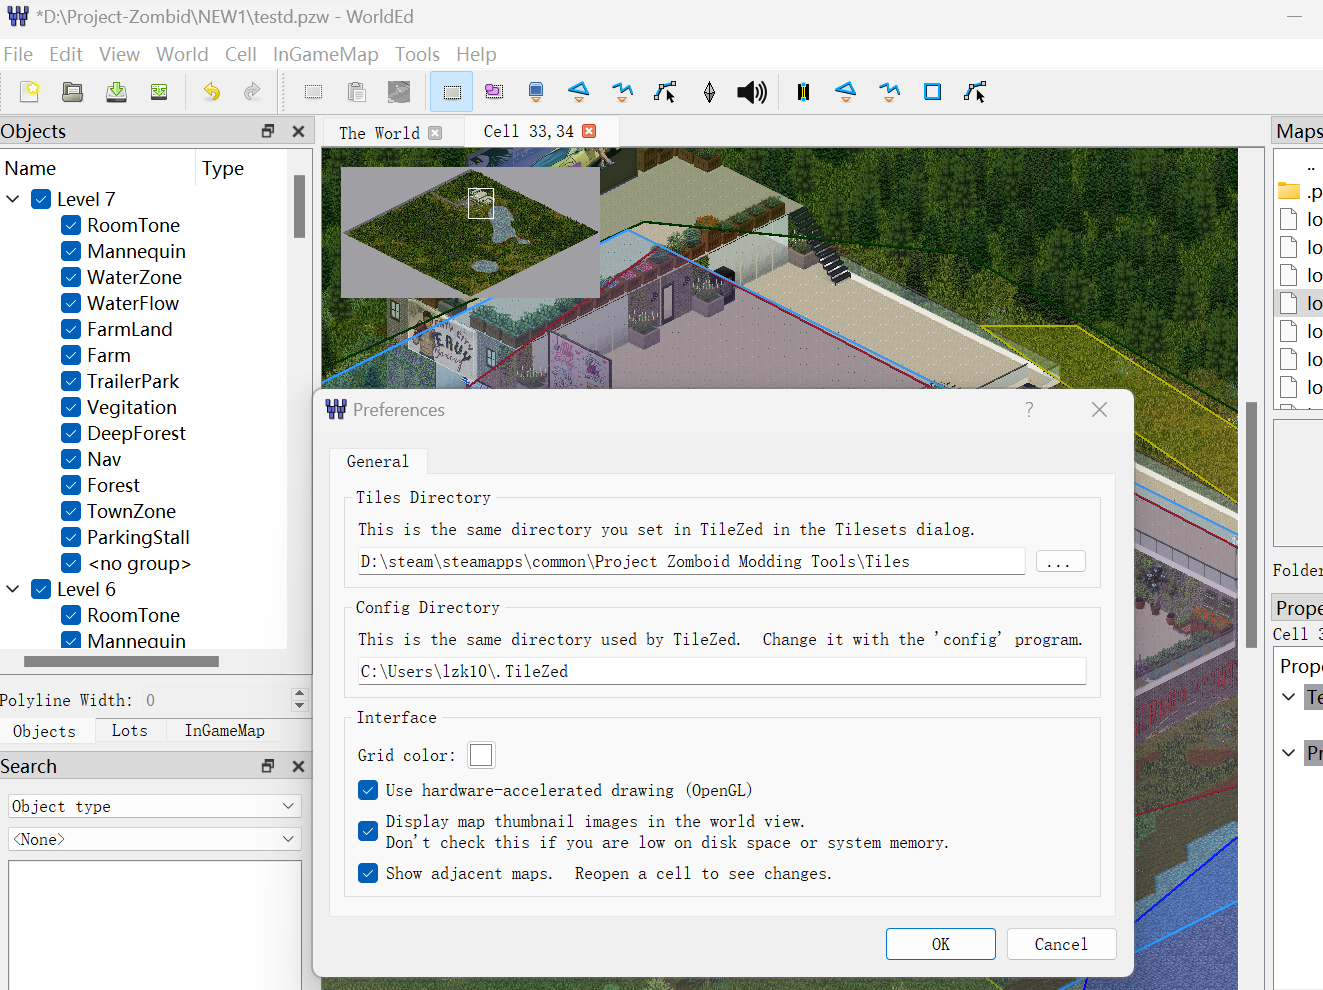Click the yellow Undo arrow
Image resolution: width=1323 pixels, height=990 pixels.
pos(211,92)
